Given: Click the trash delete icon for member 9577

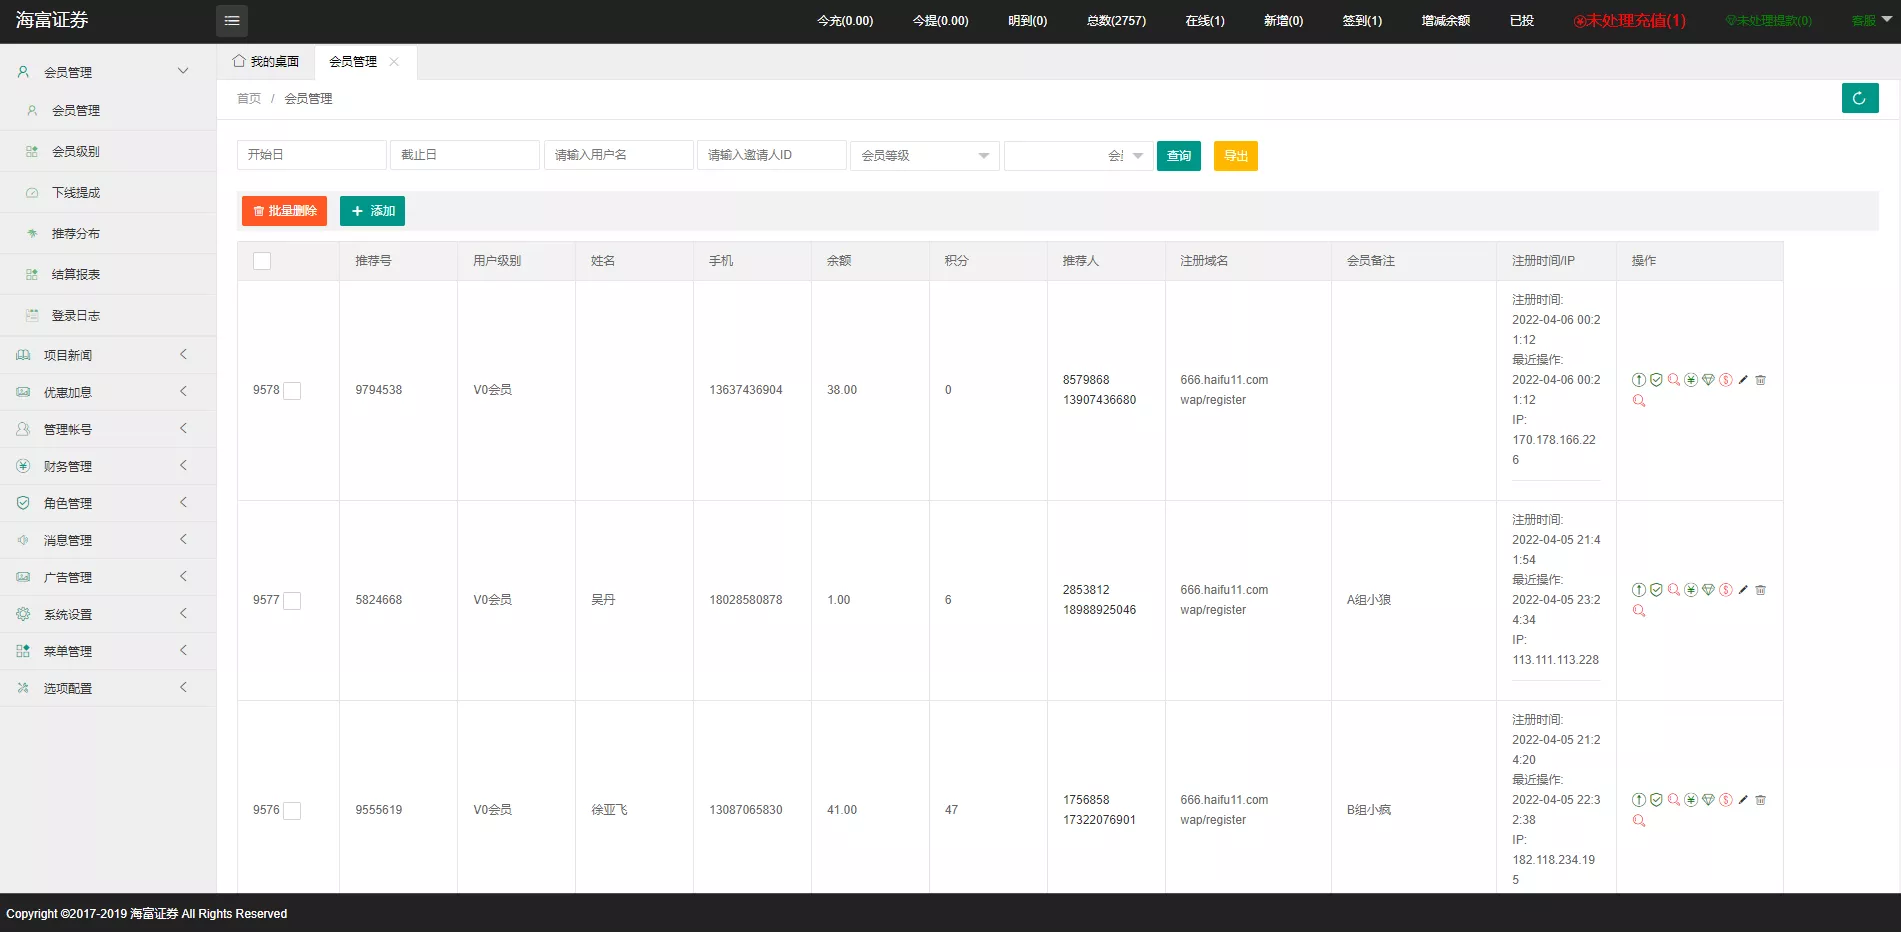Looking at the screenshot, I should pos(1761,590).
